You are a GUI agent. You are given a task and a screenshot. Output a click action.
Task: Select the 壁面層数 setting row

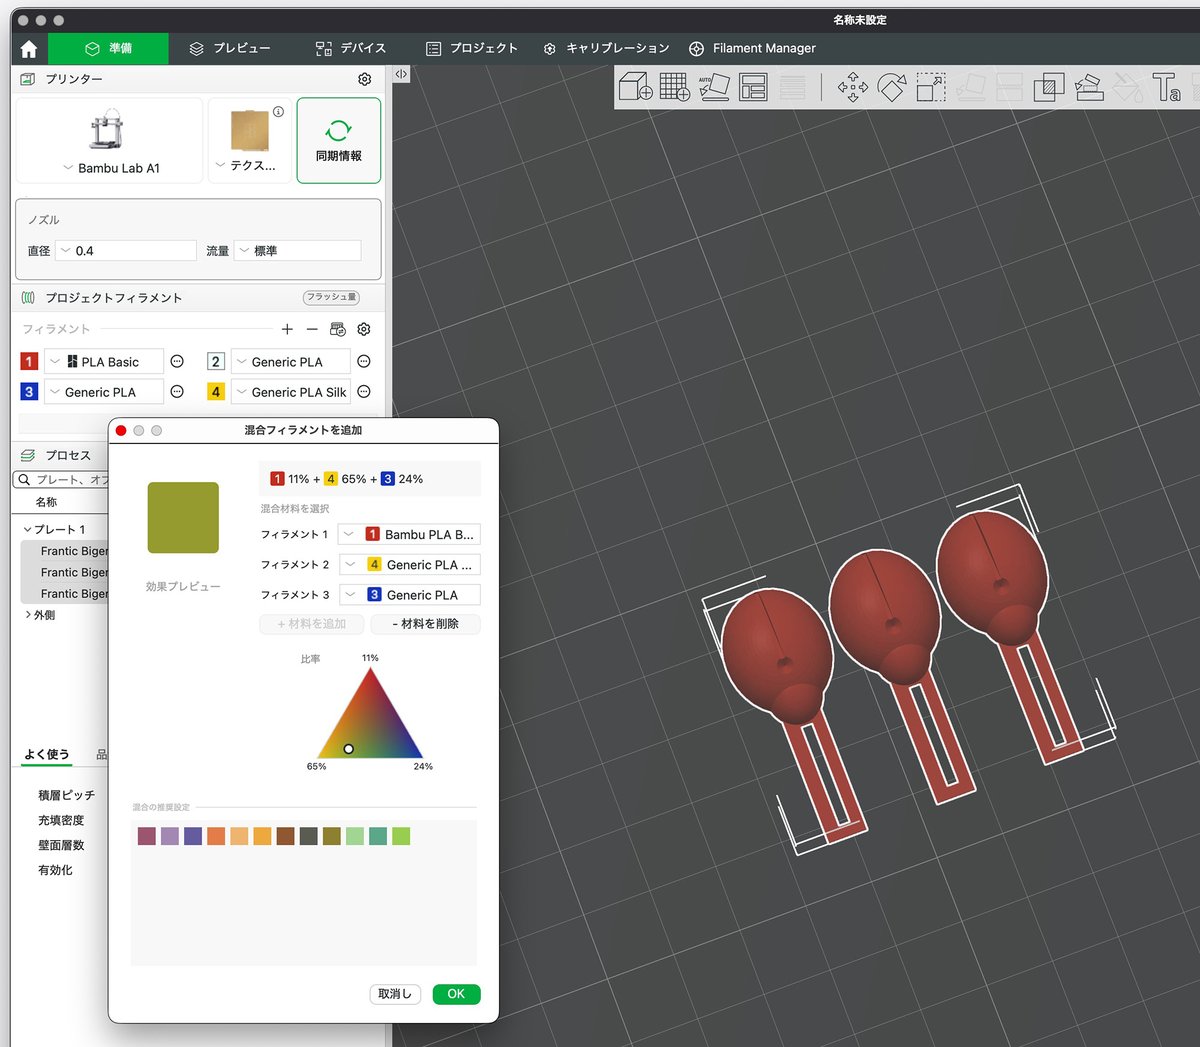[61, 845]
